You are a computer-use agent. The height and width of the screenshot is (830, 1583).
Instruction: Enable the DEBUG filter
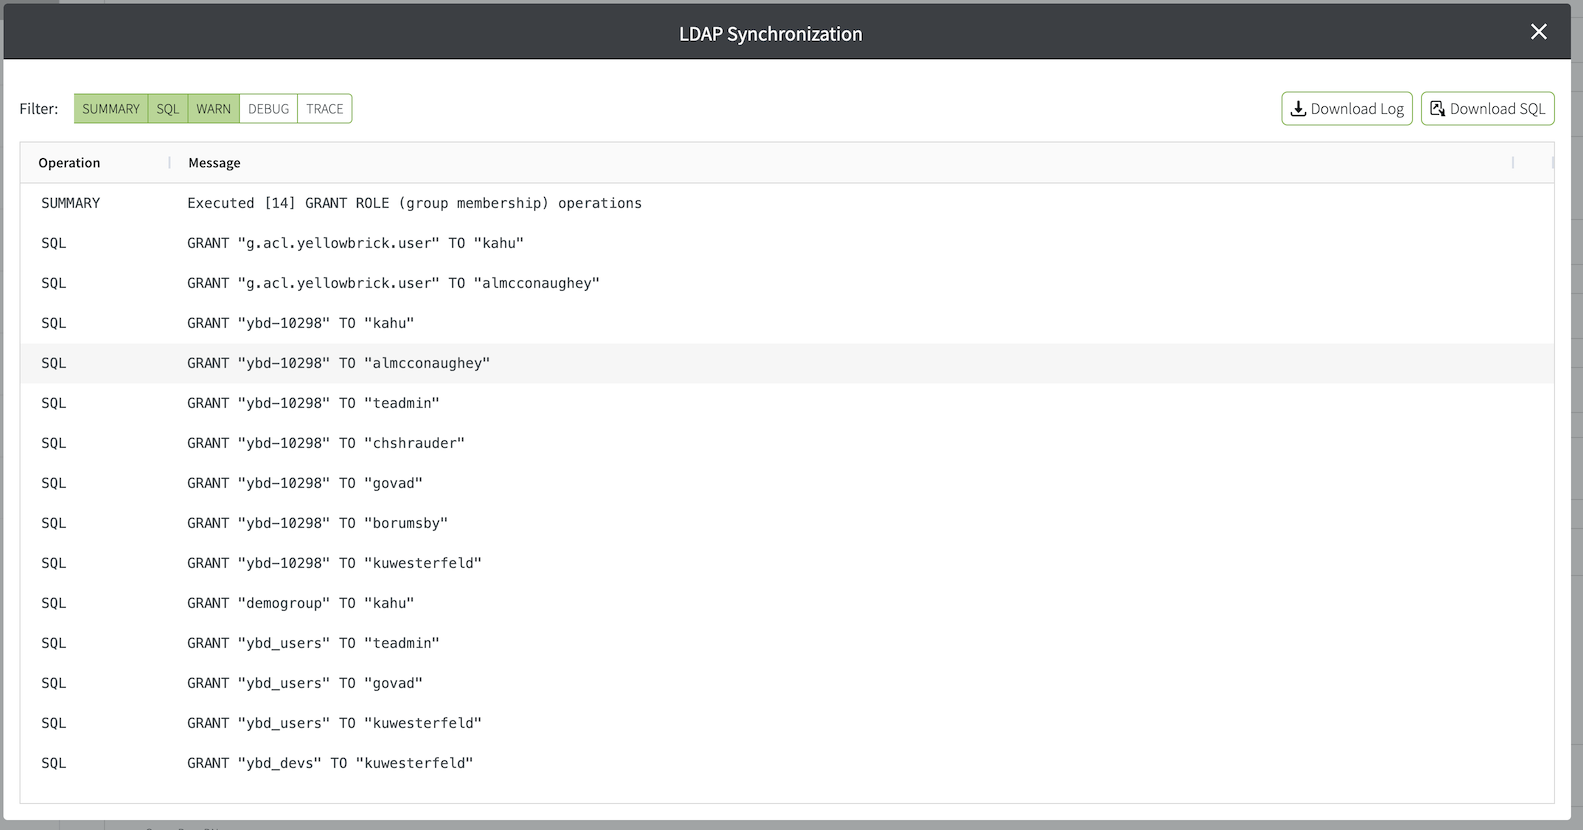tap(268, 109)
